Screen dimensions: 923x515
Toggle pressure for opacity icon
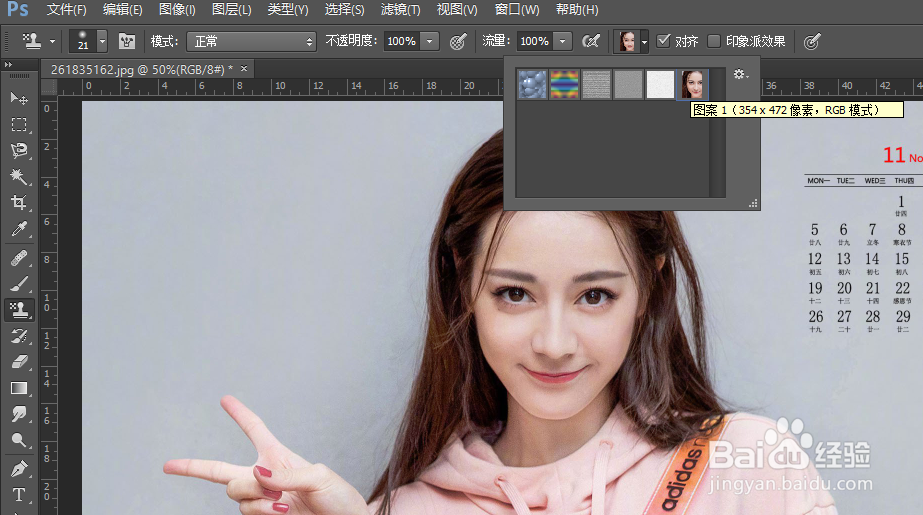point(458,41)
